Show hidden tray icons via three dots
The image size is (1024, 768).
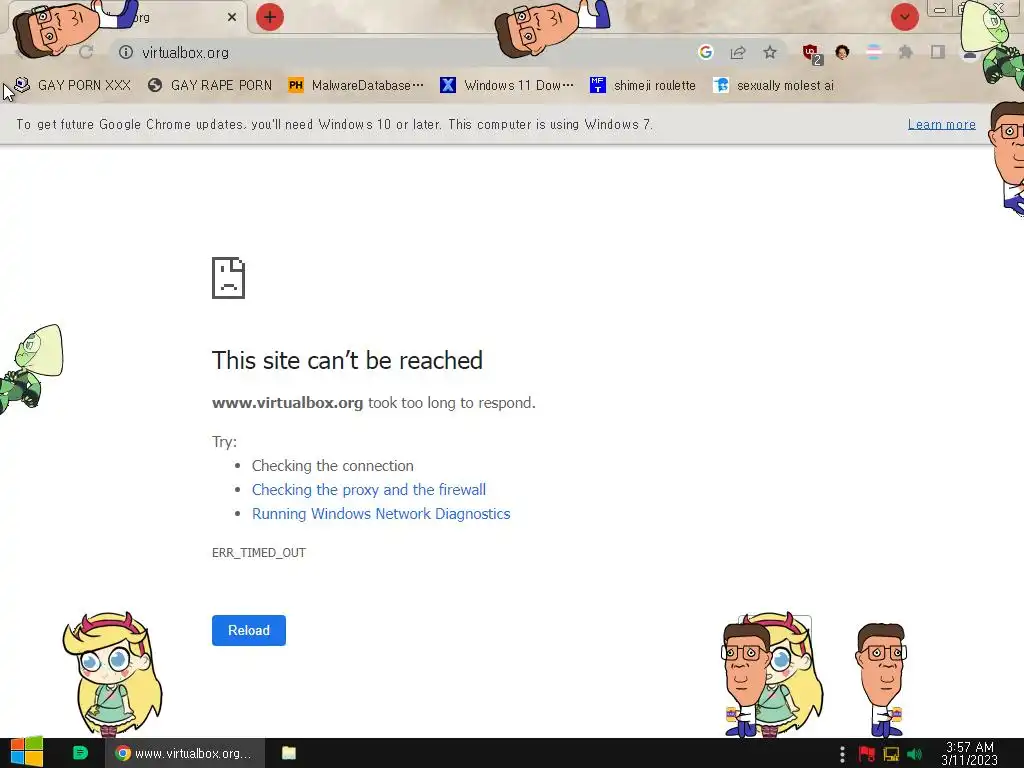[842, 754]
